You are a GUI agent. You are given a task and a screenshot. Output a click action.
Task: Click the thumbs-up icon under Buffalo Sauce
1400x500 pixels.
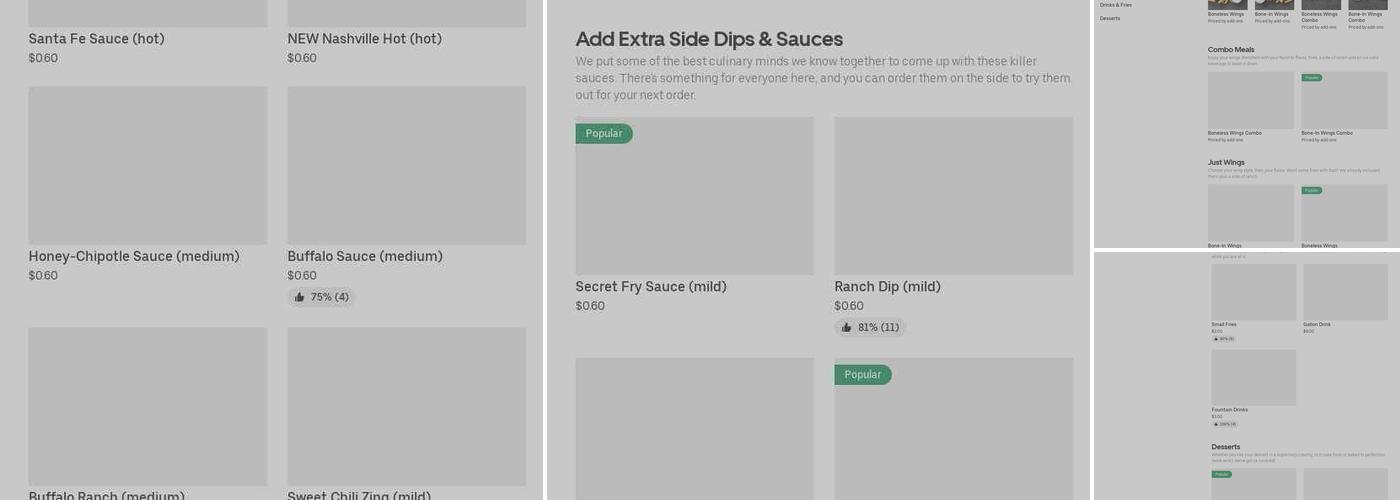coord(299,297)
